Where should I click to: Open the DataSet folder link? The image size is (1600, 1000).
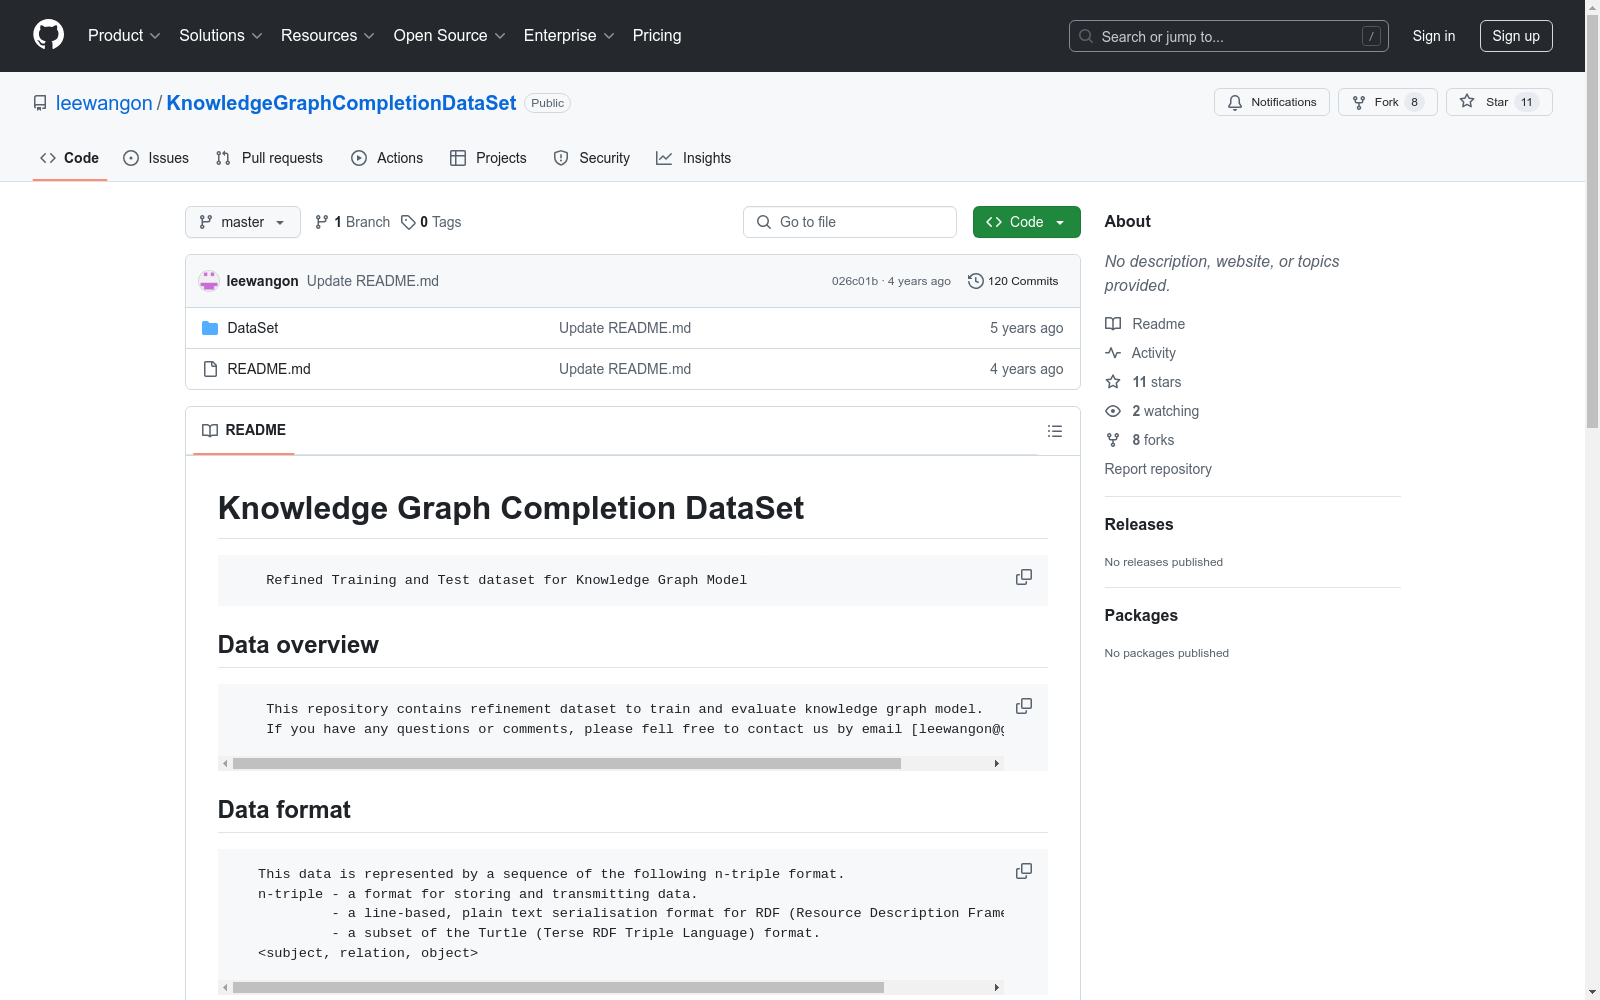click(253, 328)
